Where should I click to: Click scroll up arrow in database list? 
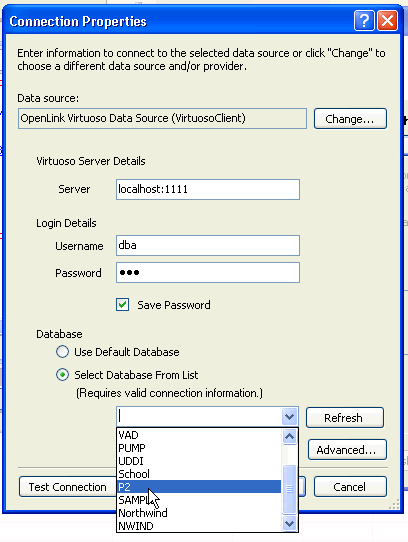tap(289, 437)
